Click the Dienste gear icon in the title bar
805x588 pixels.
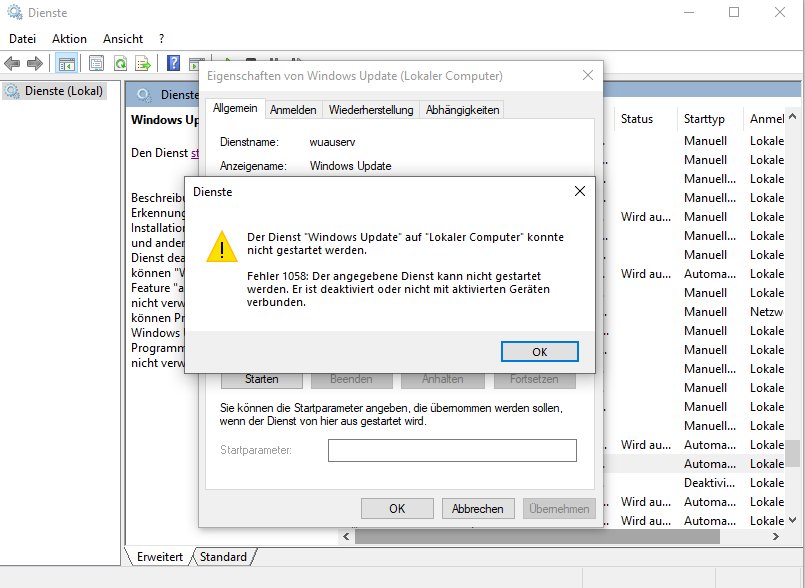tap(14, 12)
